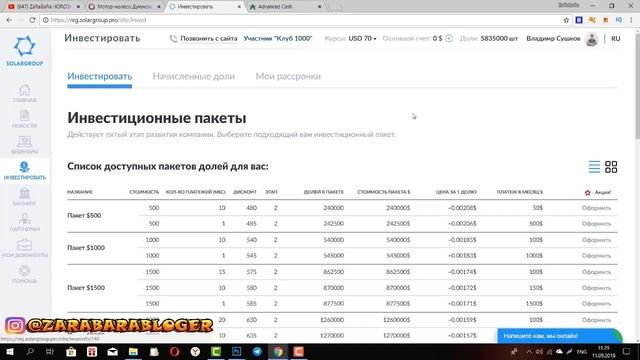
Task: Click Оформить for the 242500 shares package
Action: coord(596,224)
